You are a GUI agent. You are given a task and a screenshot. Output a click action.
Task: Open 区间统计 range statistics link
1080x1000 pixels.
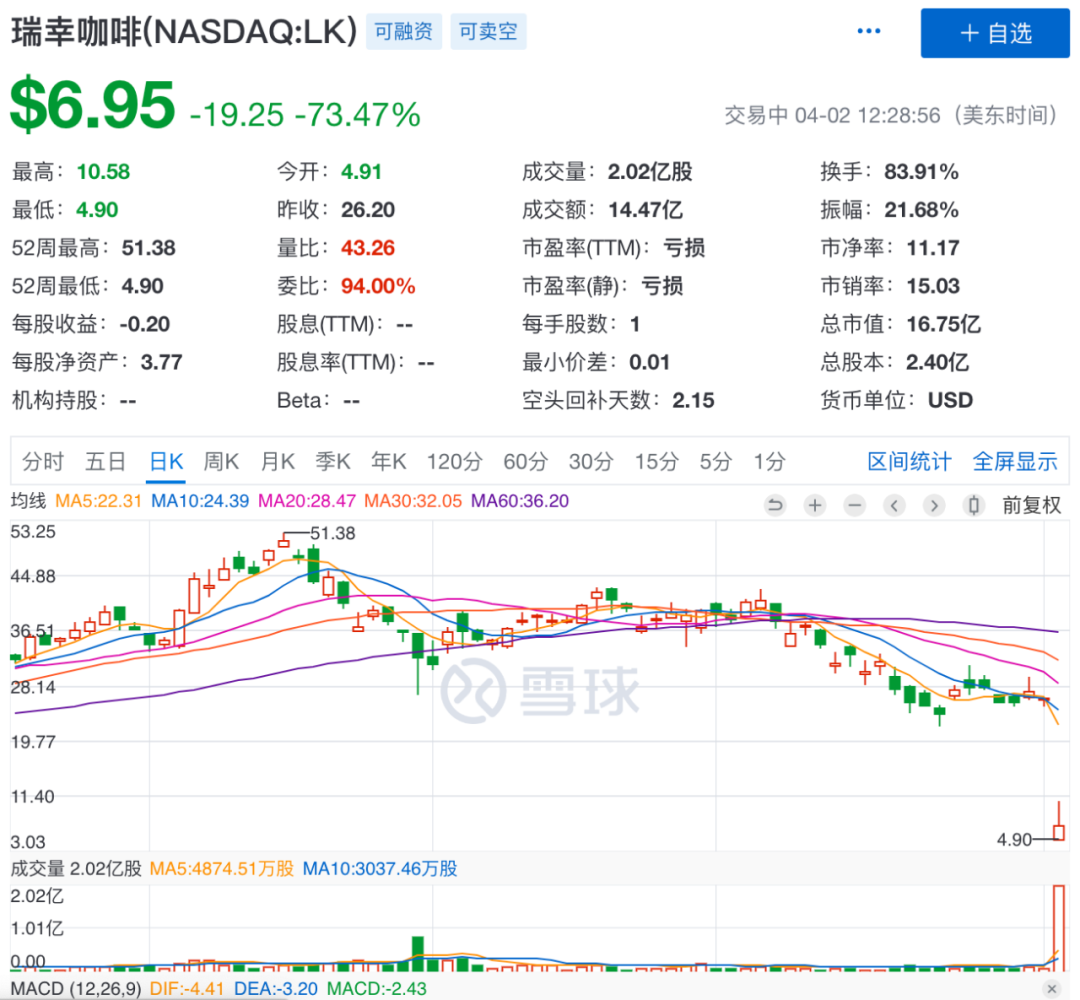pos(909,461)
